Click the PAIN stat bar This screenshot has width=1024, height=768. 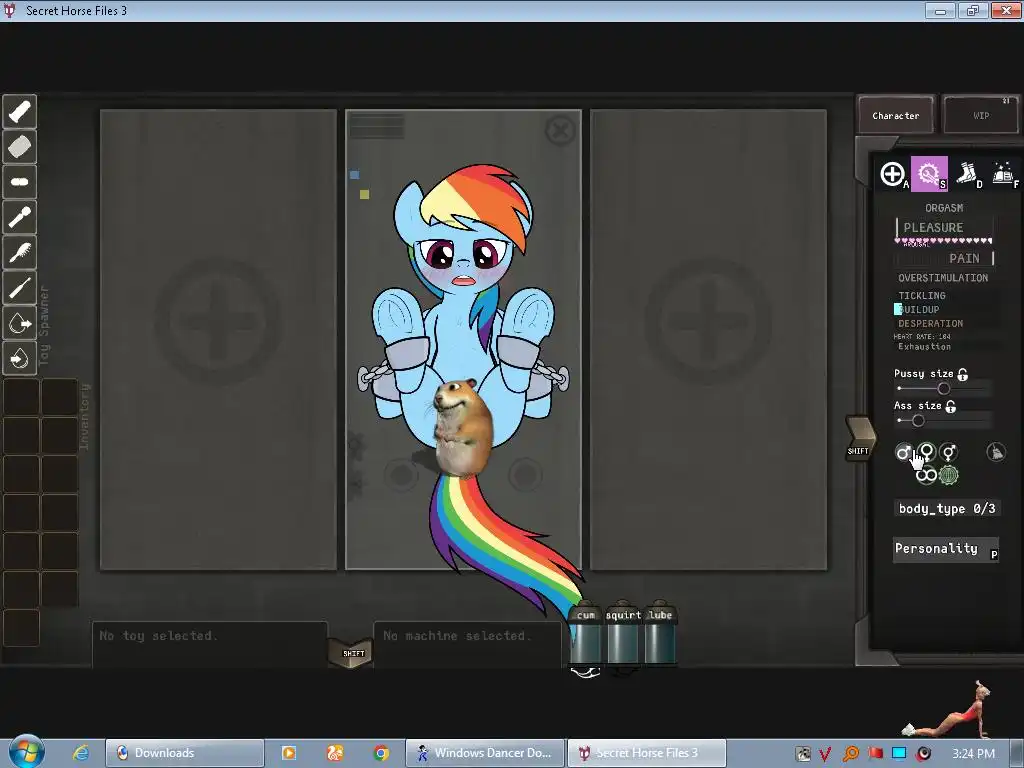pos(944,259)
